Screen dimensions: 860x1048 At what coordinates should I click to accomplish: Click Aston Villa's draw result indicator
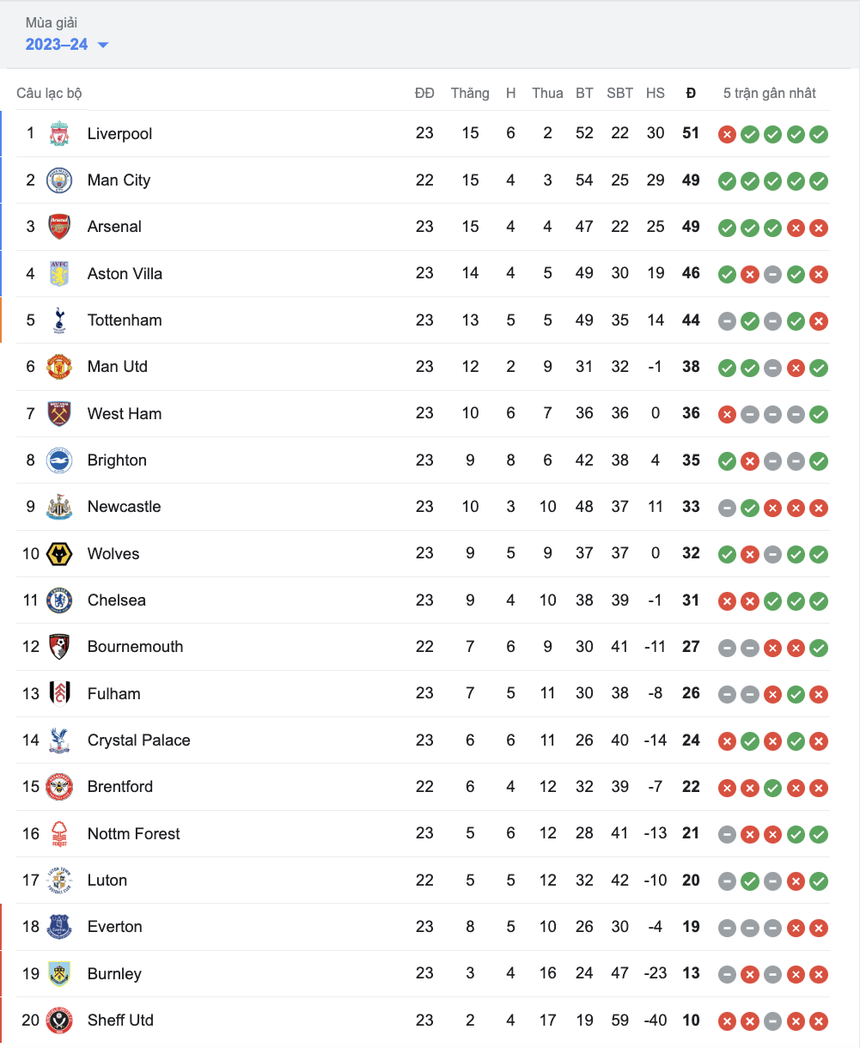click(771, 274)
